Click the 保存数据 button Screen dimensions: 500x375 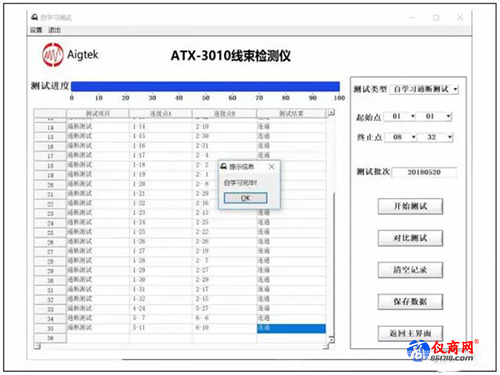pos(410,302)
